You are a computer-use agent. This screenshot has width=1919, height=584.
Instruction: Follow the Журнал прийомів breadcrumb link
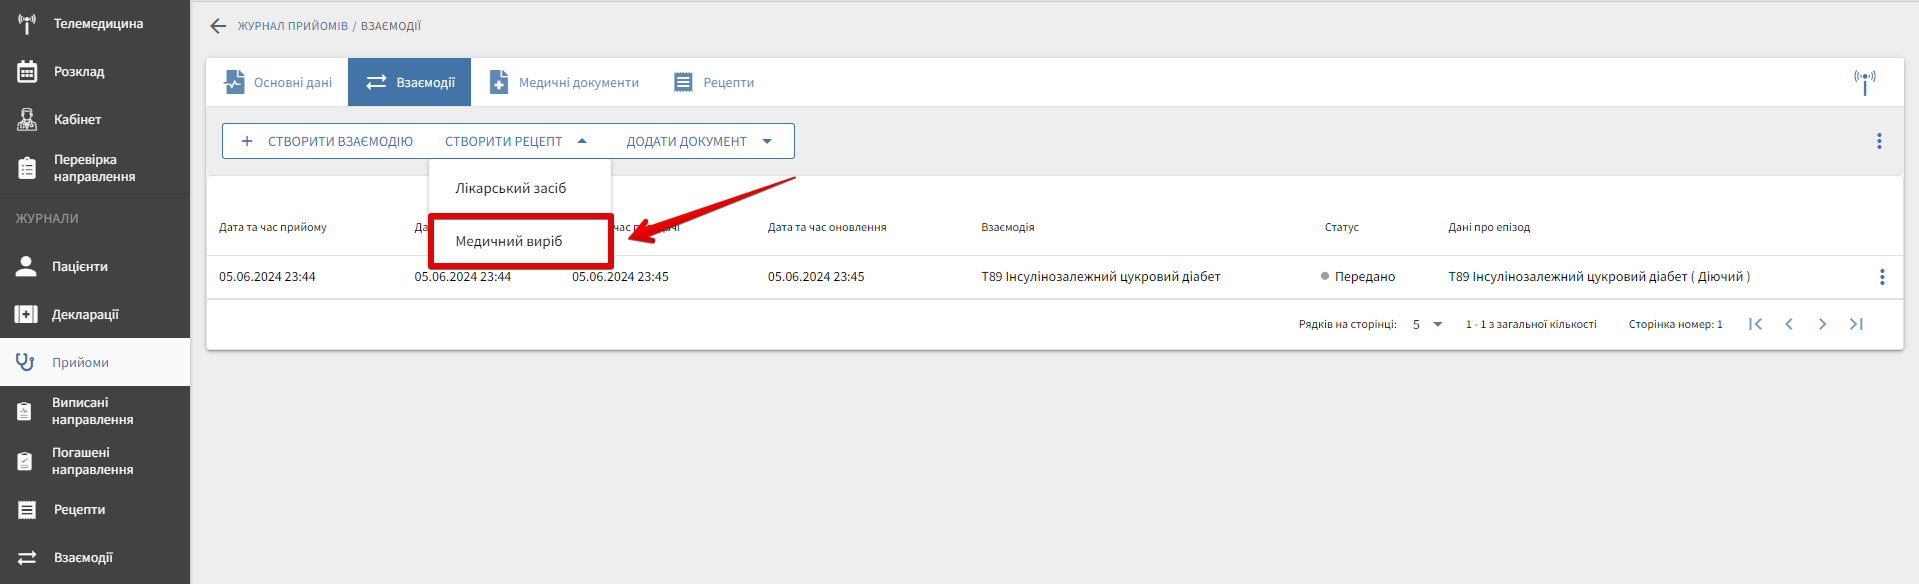click(x=292, y=26)
